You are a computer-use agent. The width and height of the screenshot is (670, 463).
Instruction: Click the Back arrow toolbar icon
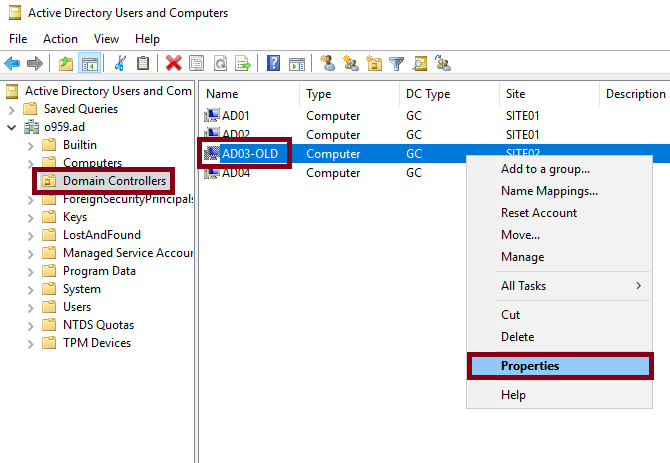12,64
